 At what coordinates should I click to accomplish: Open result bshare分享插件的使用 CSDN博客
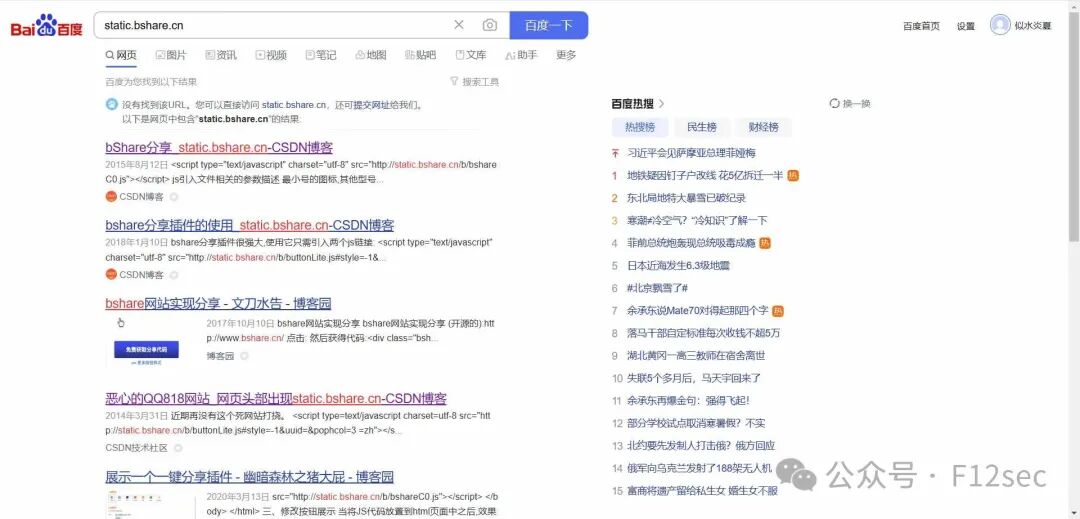coord(249,225)
